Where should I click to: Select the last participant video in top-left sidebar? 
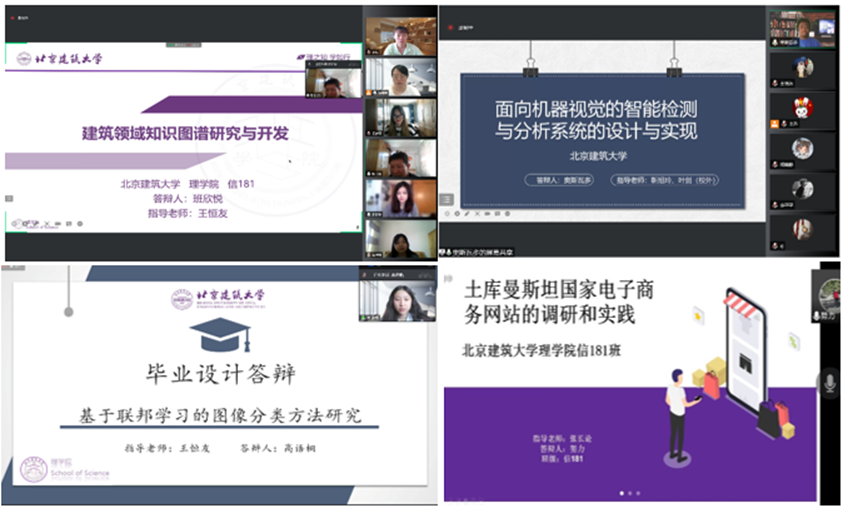pyautogui.click(x=400, y=238)
